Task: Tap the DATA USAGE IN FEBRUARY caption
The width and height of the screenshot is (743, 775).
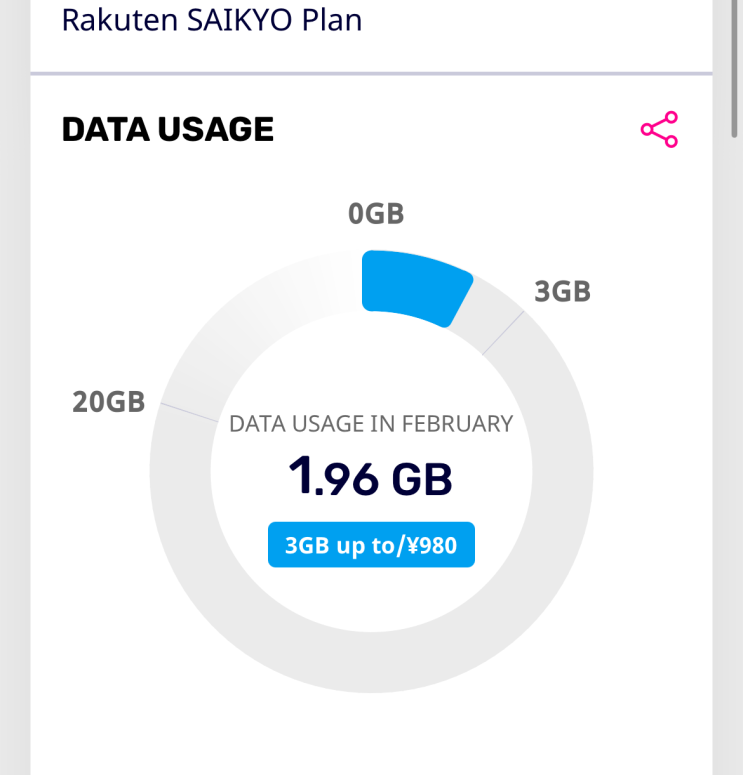Action: point(371,424)
